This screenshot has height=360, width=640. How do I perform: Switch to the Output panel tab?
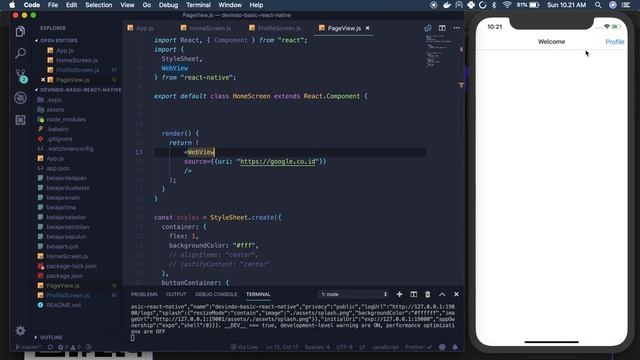(x=176, y=294)
